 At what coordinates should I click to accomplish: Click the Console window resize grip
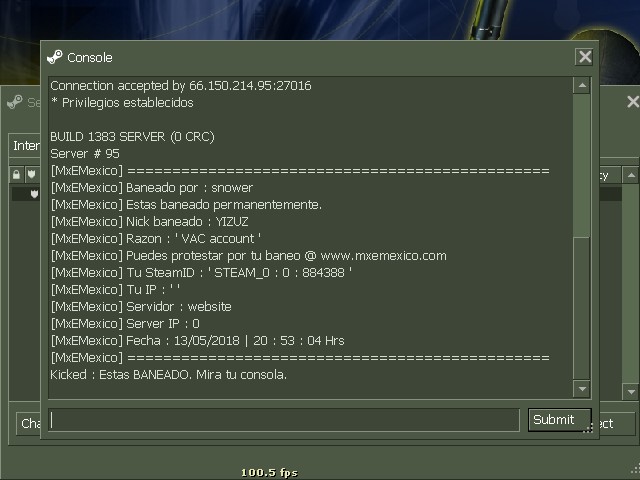point(588,428)
